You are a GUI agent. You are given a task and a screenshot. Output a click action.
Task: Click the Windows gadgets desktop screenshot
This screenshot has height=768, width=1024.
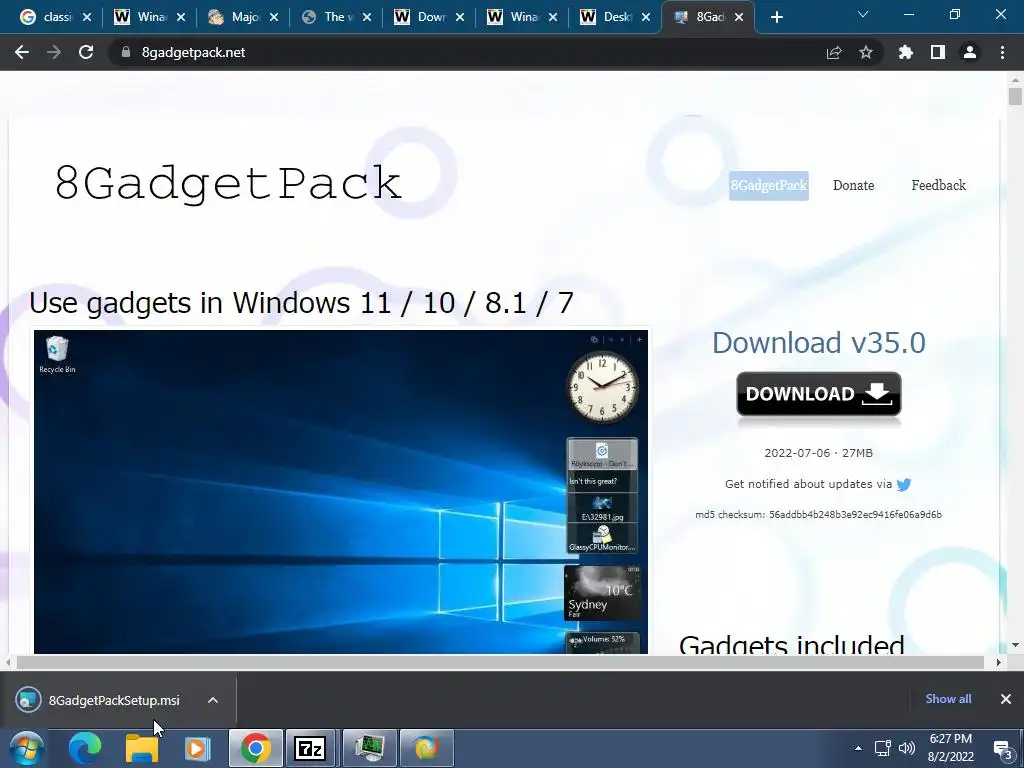point(341,491)
